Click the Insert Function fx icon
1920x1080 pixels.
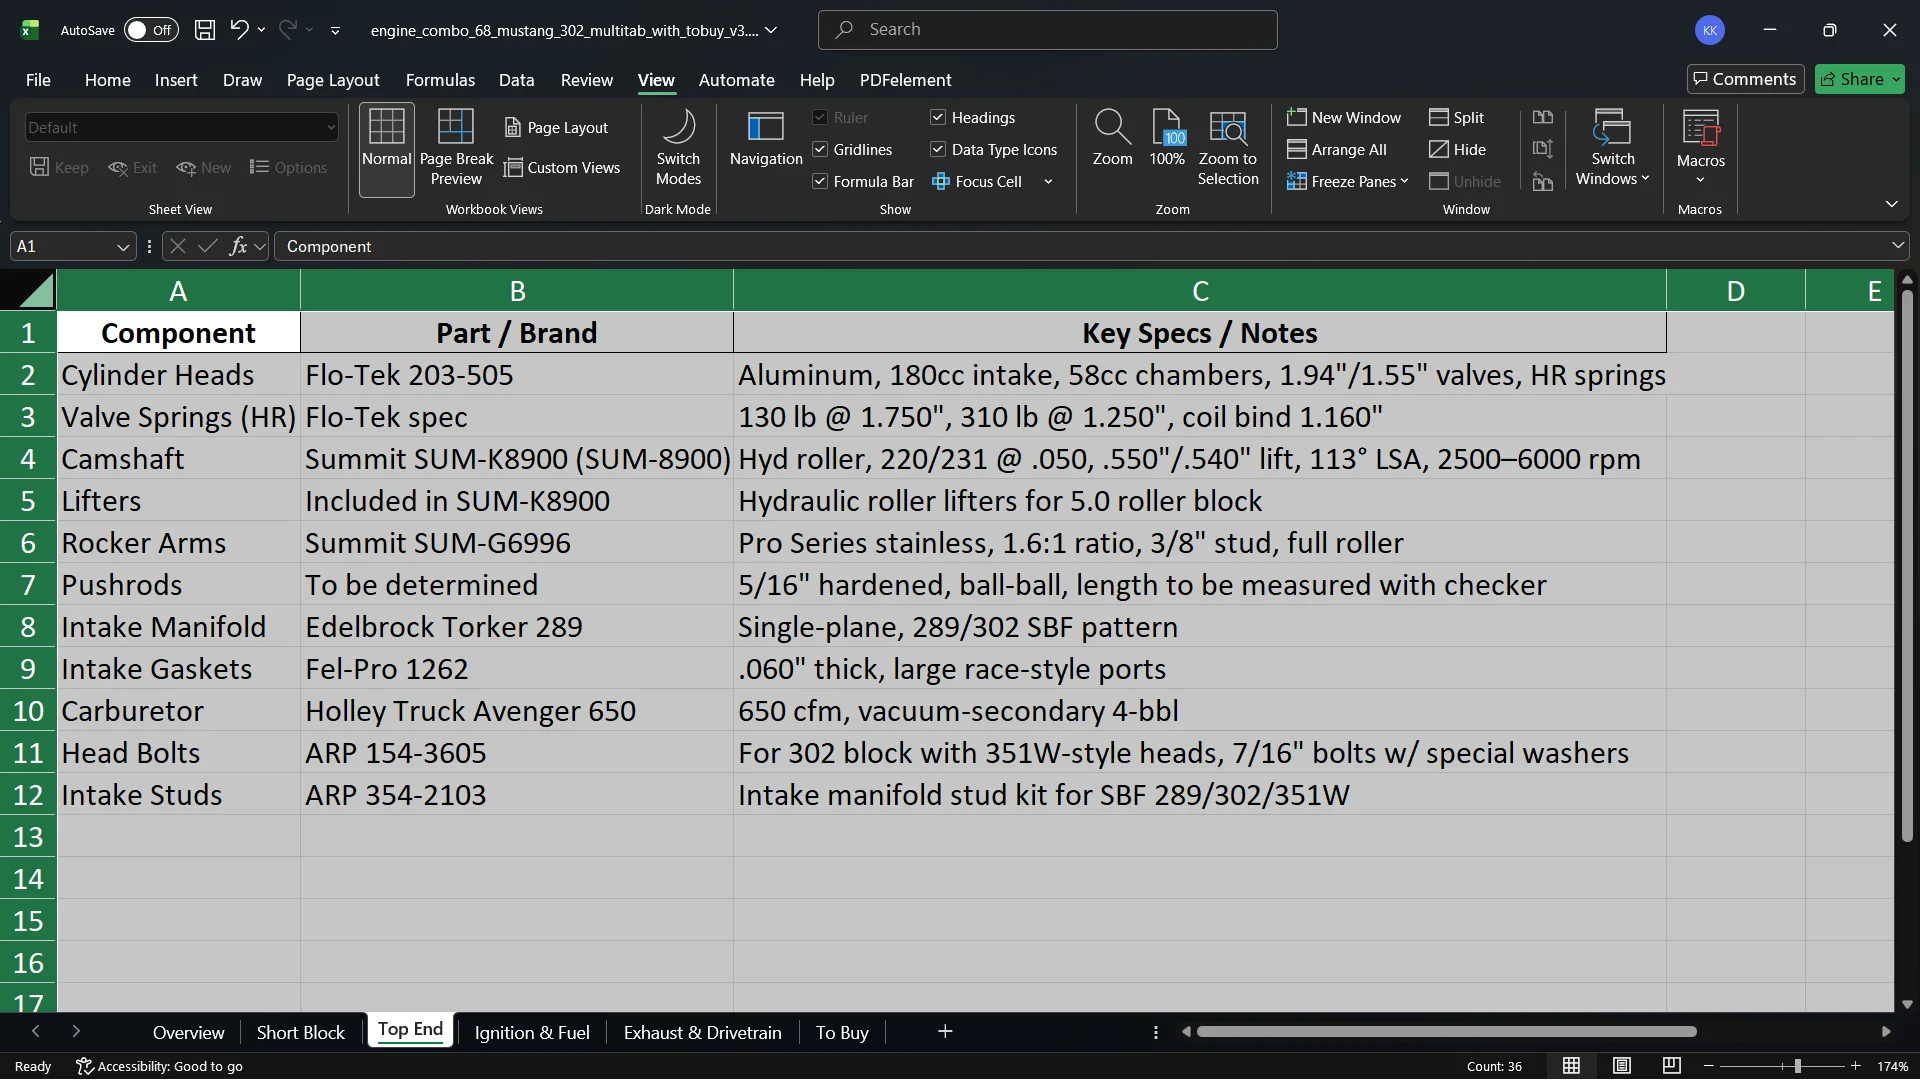(238, 246)
